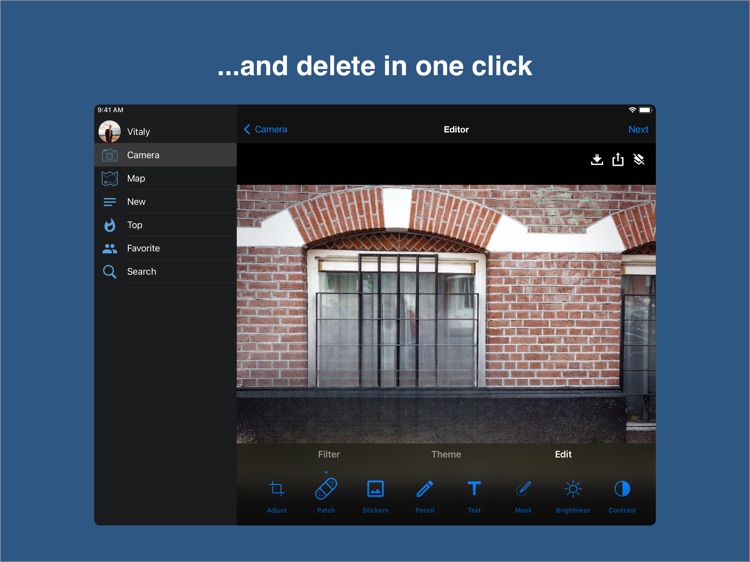Go back to Camera
Screen dimensions: 750x562
click(x=265, y=130)
